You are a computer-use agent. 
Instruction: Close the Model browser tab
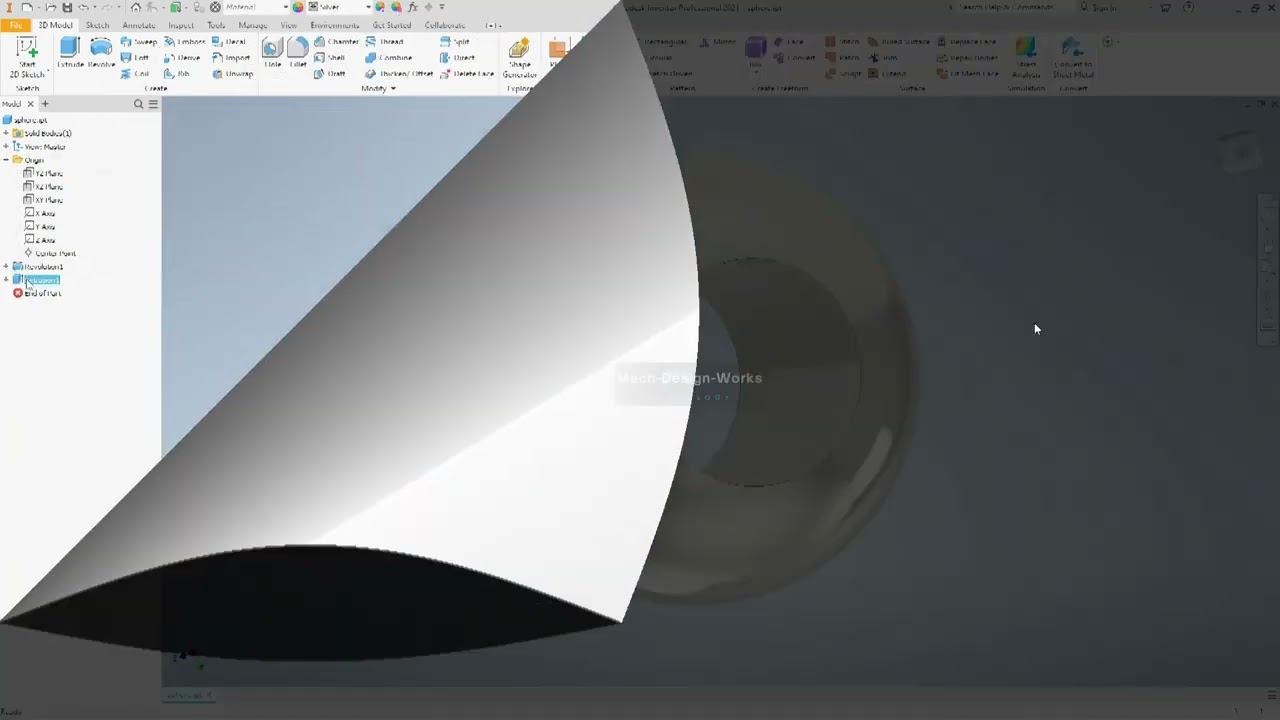[30, 104]
